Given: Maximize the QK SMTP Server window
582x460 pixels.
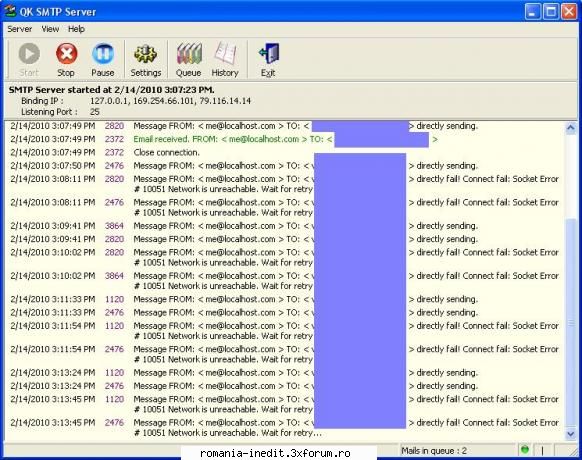Looking at the screenshot, I should pos(551,12).
